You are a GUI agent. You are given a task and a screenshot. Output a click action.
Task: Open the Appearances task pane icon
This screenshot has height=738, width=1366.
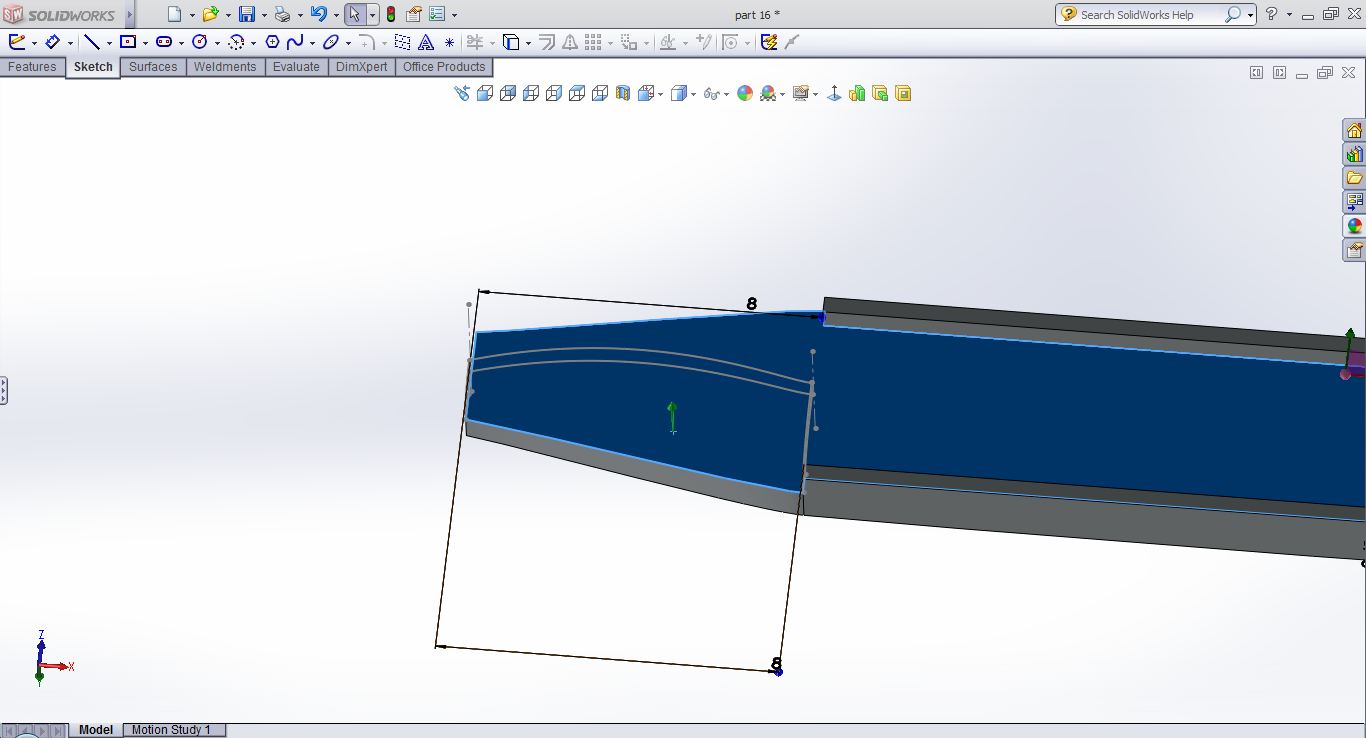point(1354,226)
